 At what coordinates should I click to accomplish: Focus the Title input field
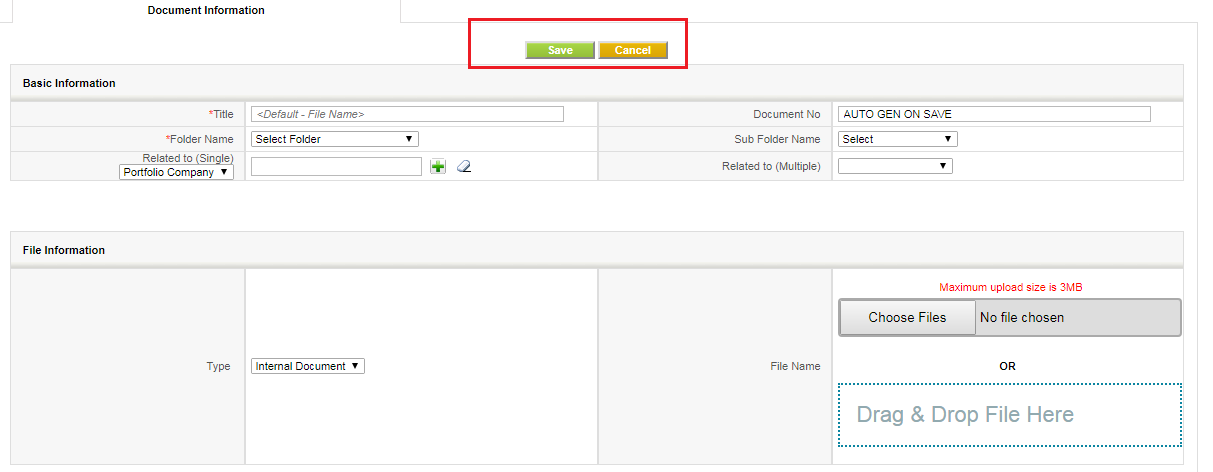(x=408, y=114)
